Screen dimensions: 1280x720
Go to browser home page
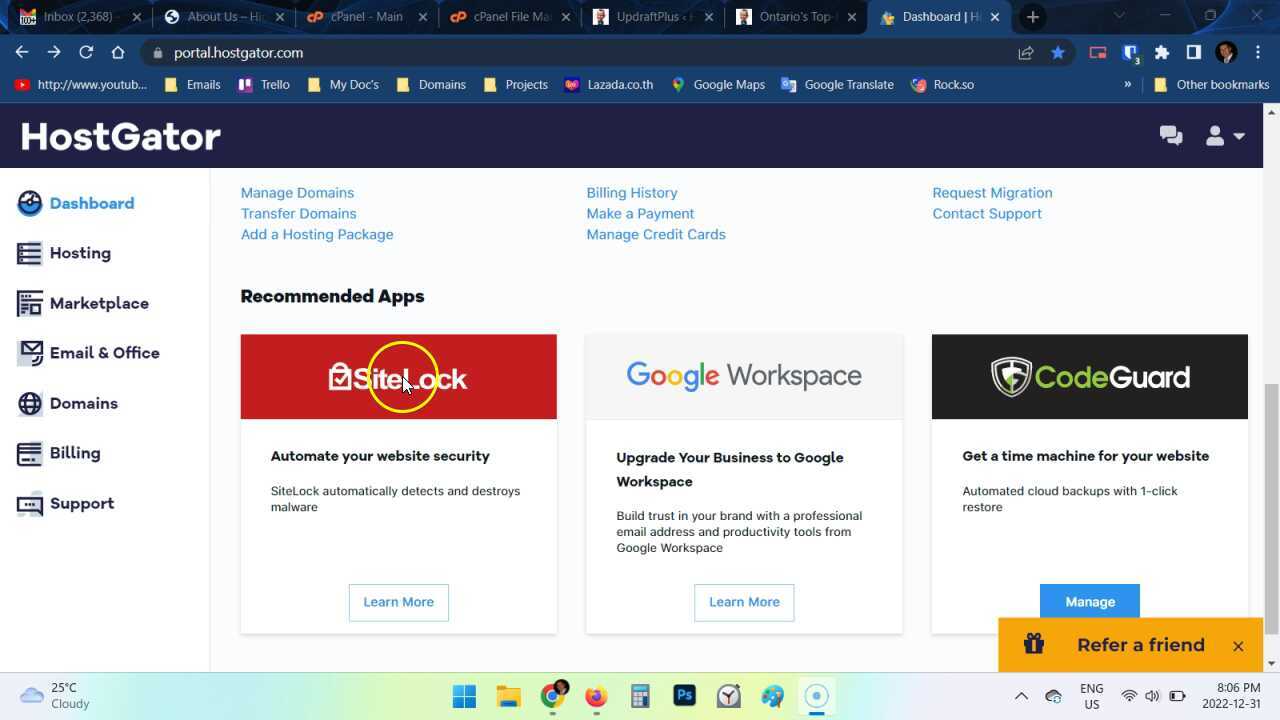(118, 53)
